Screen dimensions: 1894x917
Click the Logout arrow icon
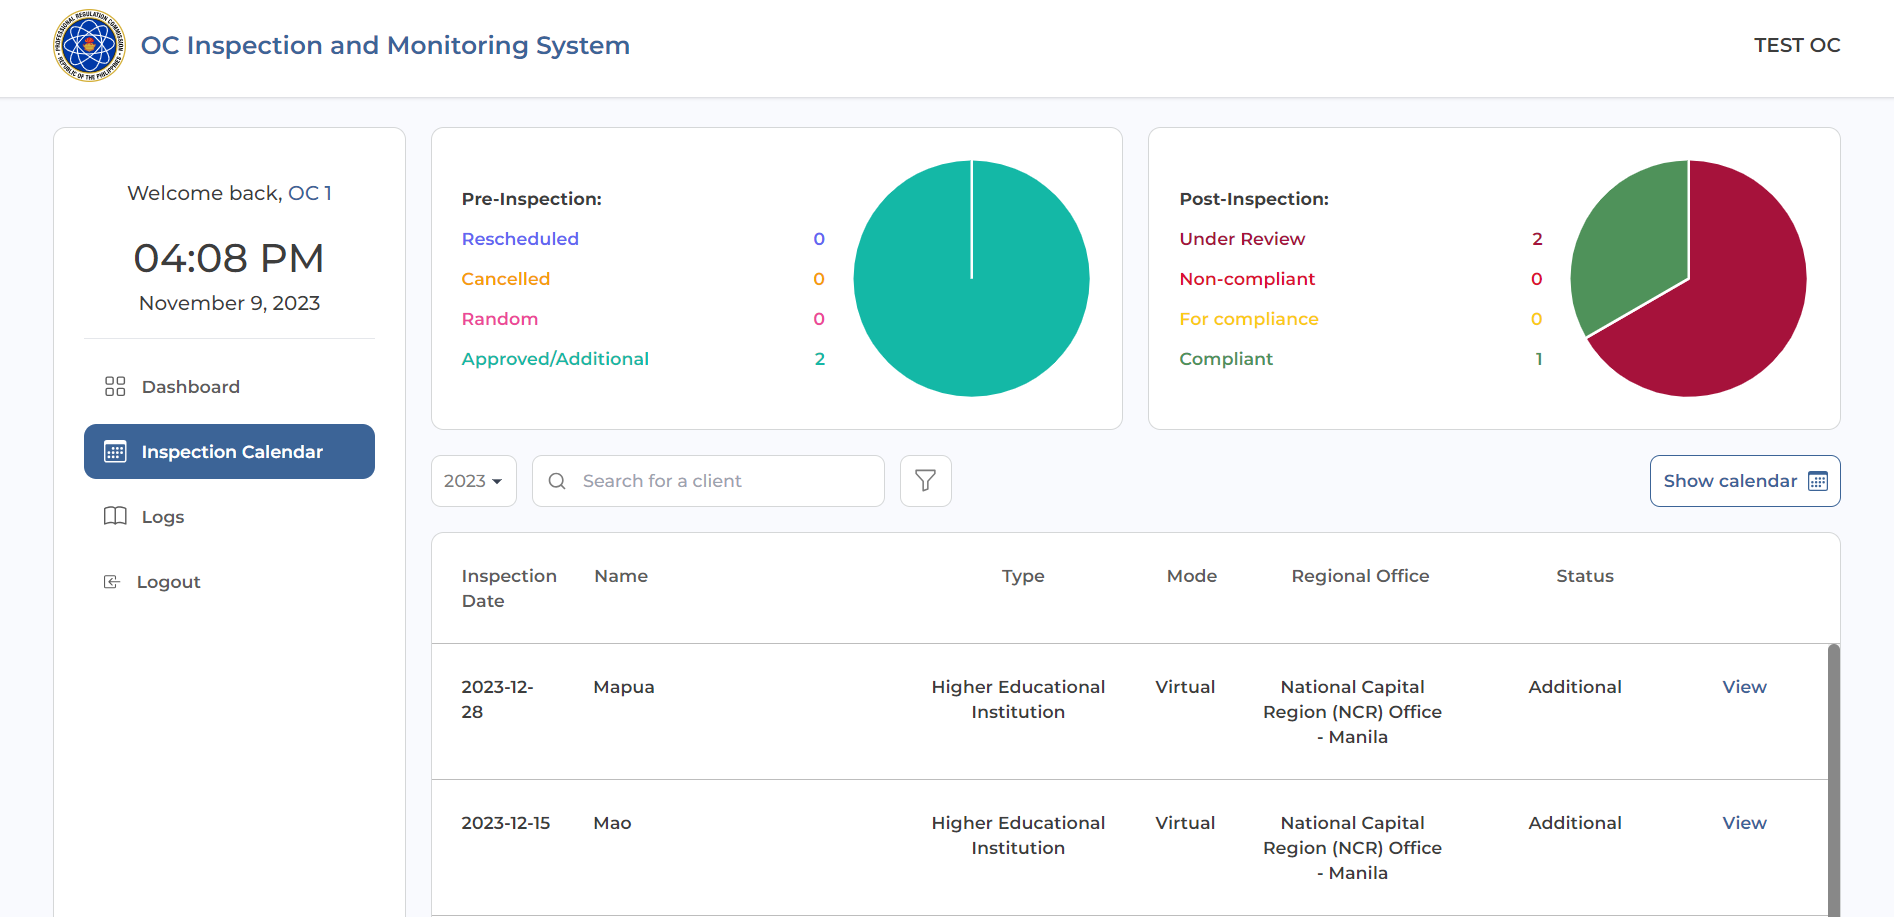coord(112,582)
